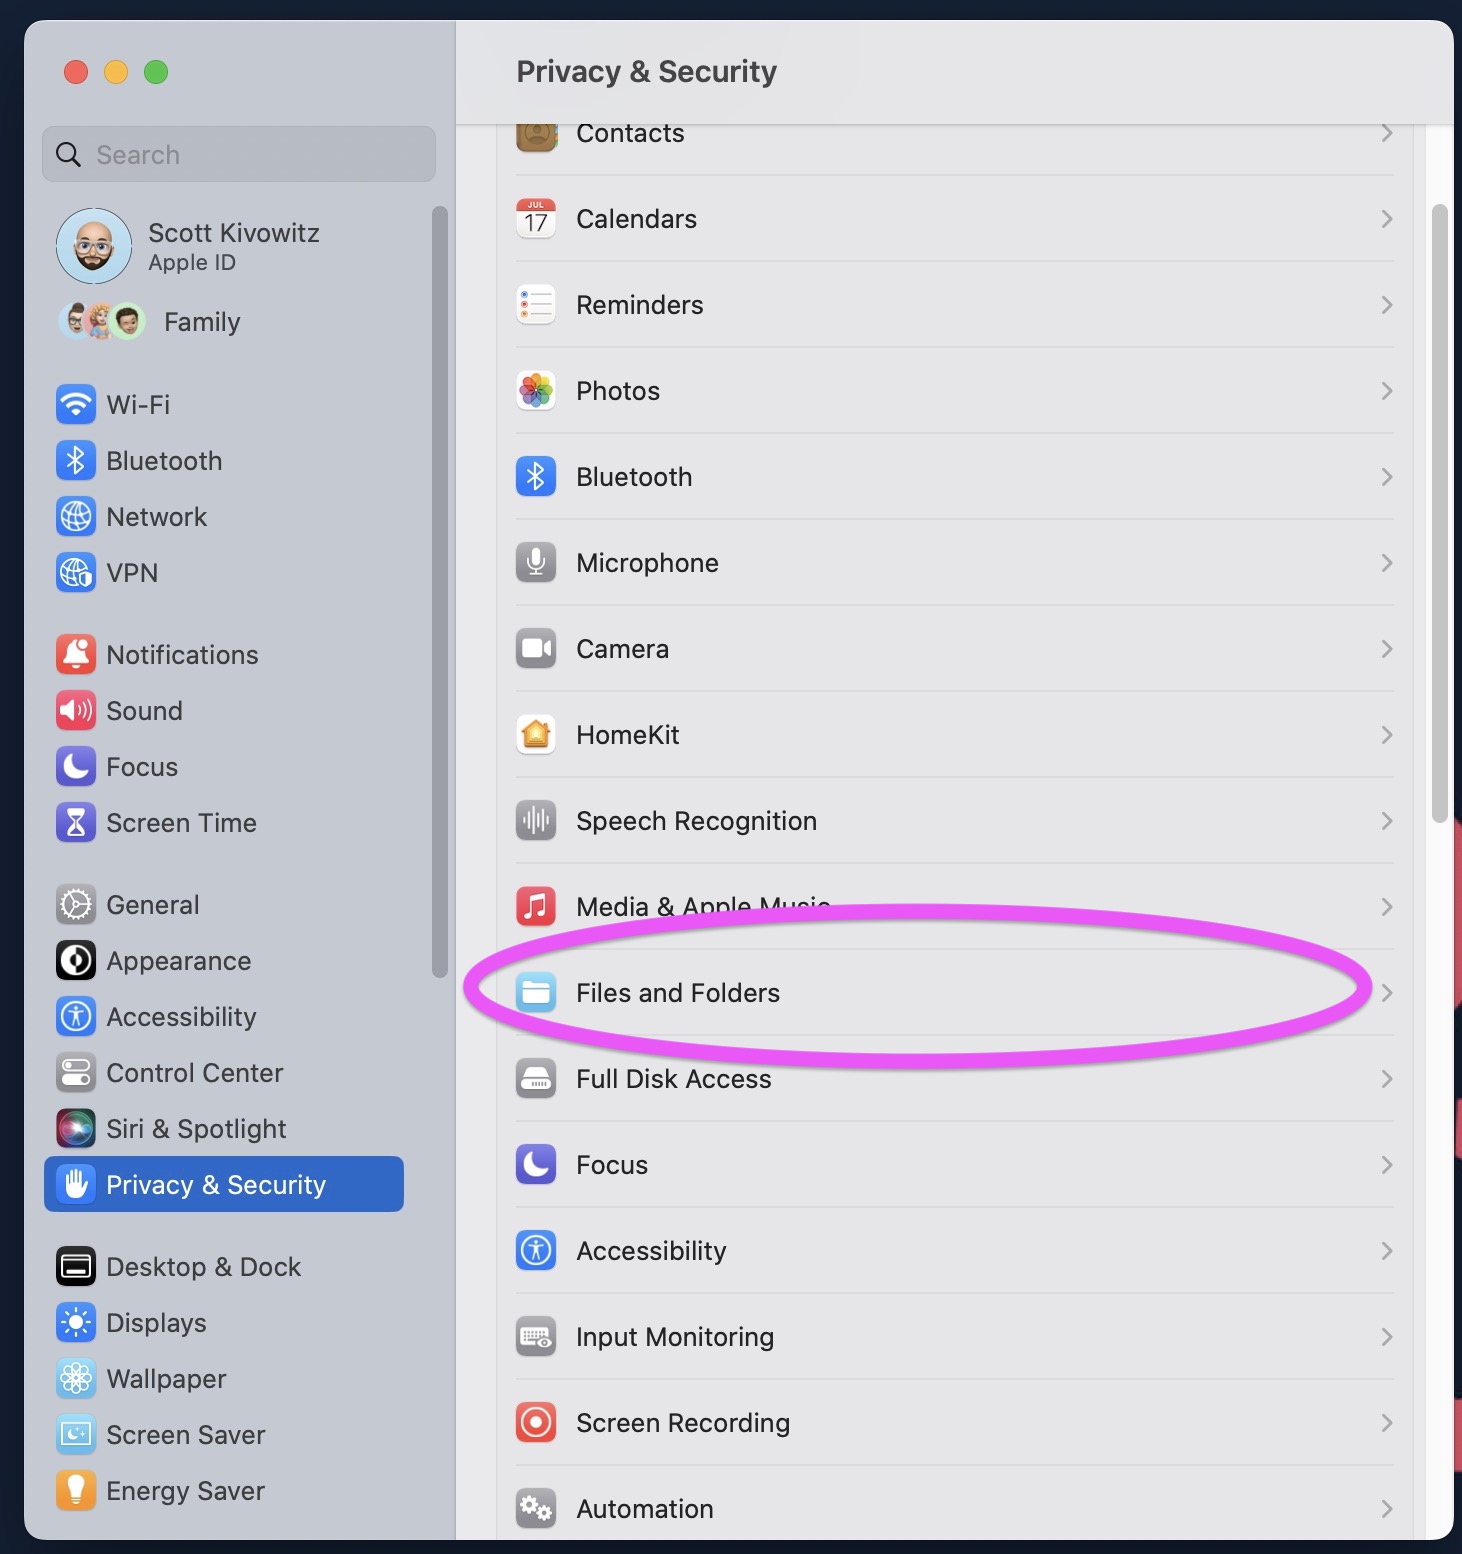Select the Camera privacy icon
Viewport: 1462px width, 1554px height.
(x=536, y=648)
